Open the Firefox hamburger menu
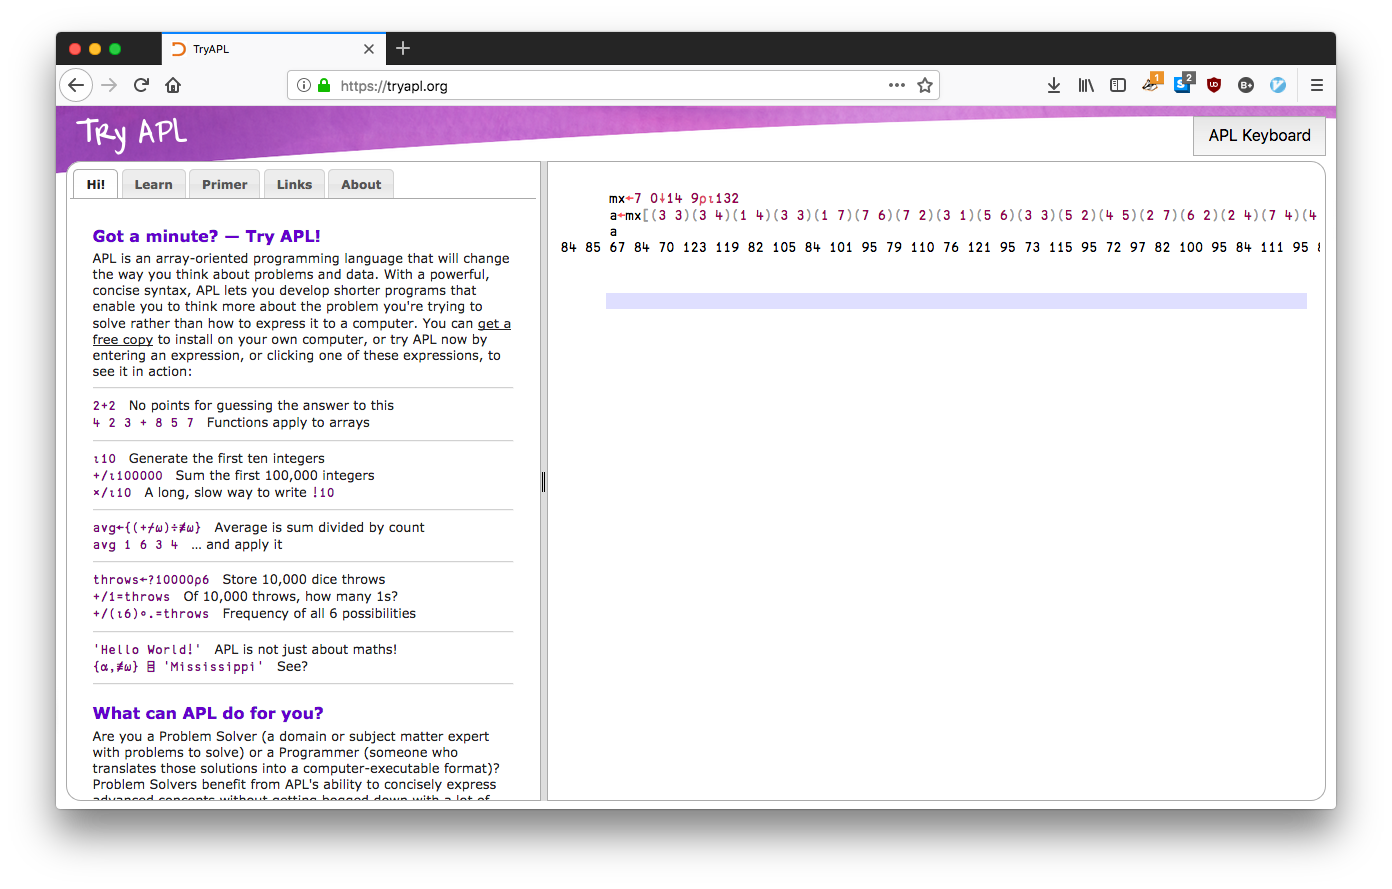1392x889 pixels. (1317, 85)
